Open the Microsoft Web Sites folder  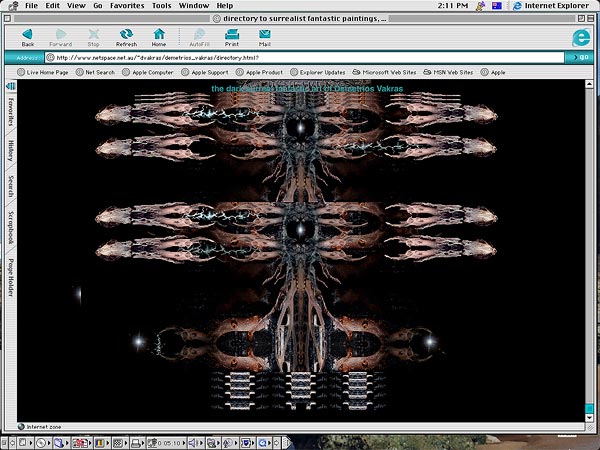point(384,72)
